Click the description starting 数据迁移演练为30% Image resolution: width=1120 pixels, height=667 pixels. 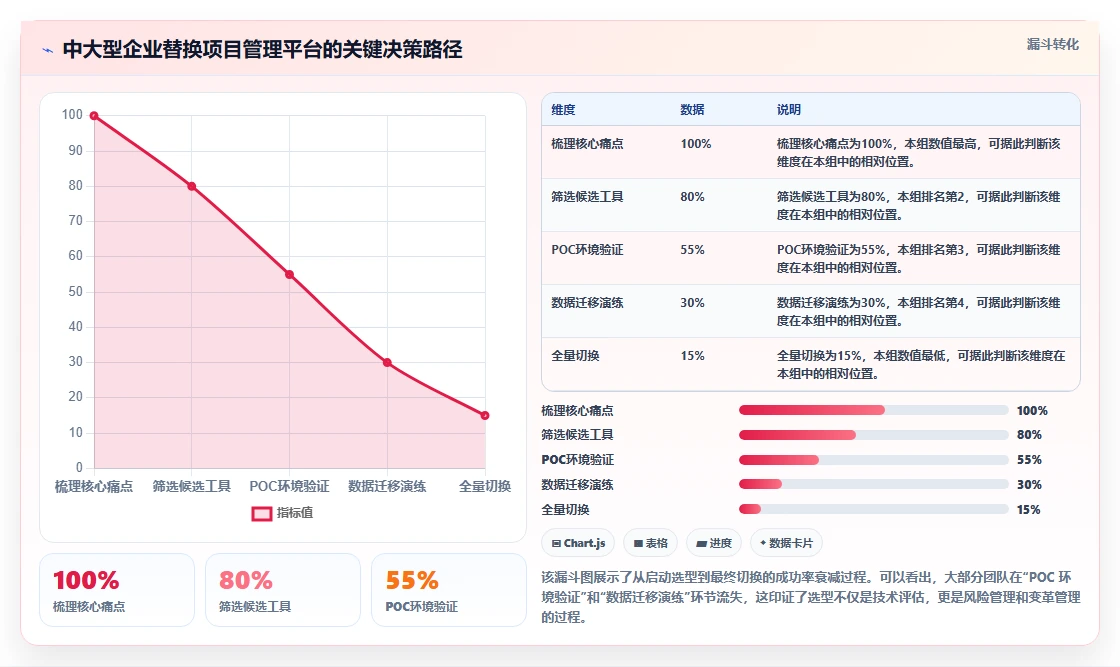[x=919, y=311]
